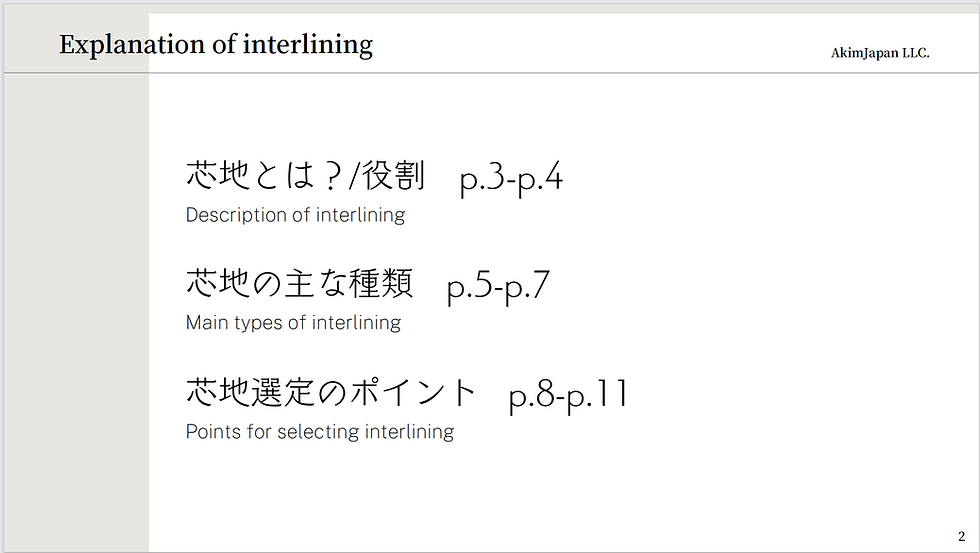The image size is (980, 553).
Task: Click the AkimJapan LLC. company name
Action: [x=880, y=53]
